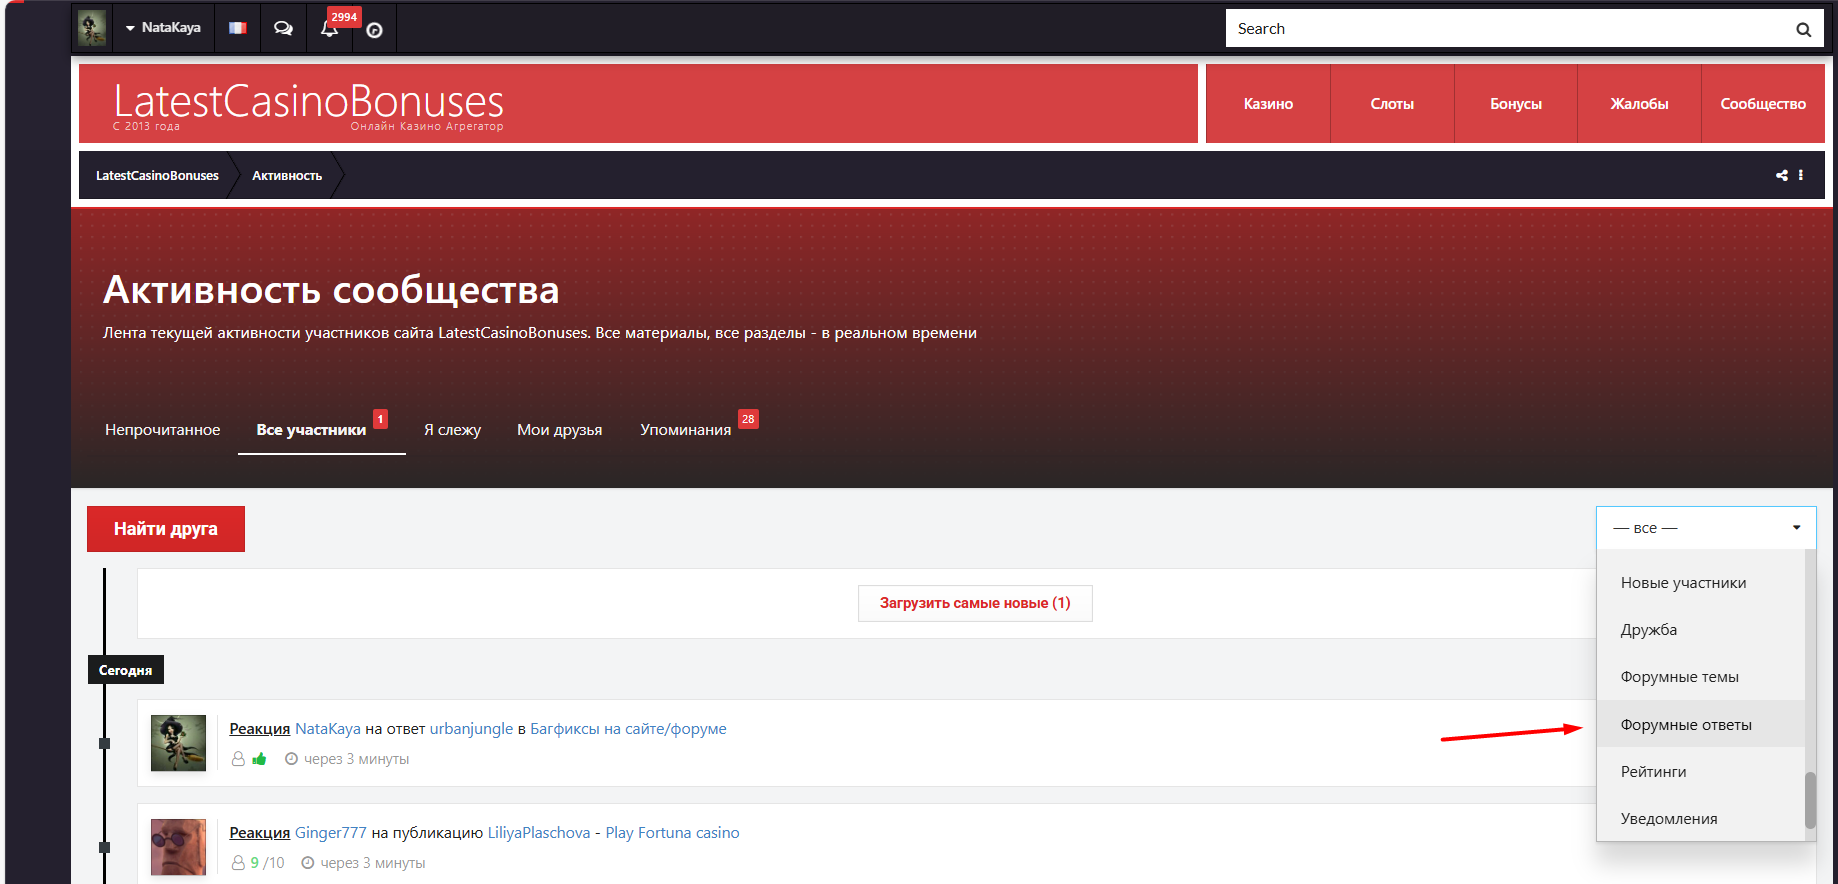
Task: Open the three-dot more options icon
Action: tap(1801, 175)
